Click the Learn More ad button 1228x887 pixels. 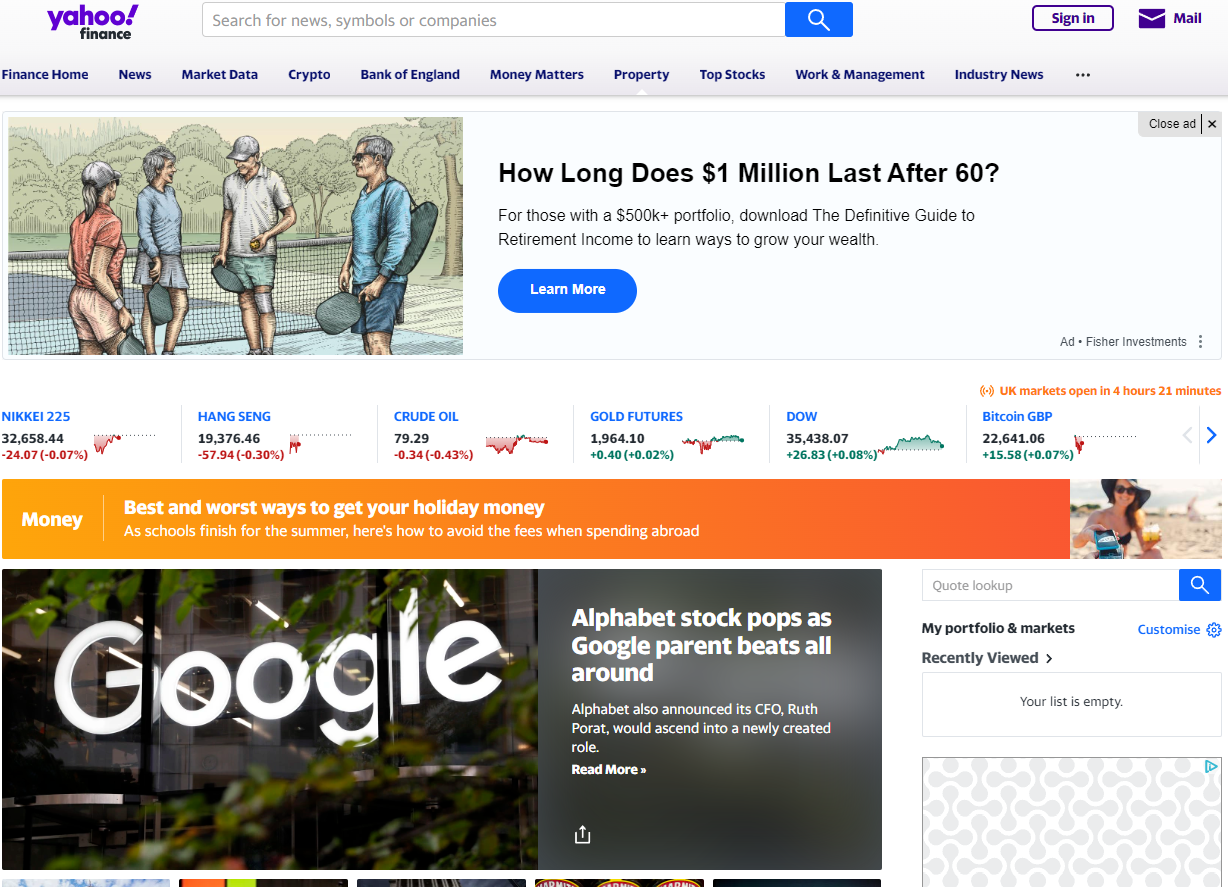[x=567, y=290]
